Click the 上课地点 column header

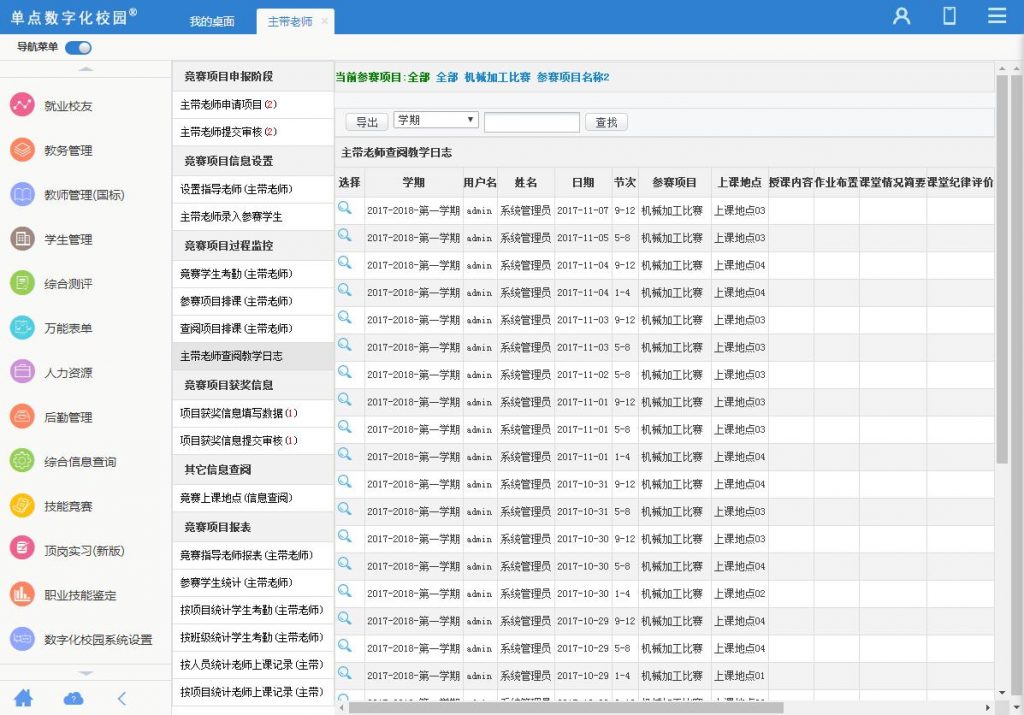[x=739, y=183]
